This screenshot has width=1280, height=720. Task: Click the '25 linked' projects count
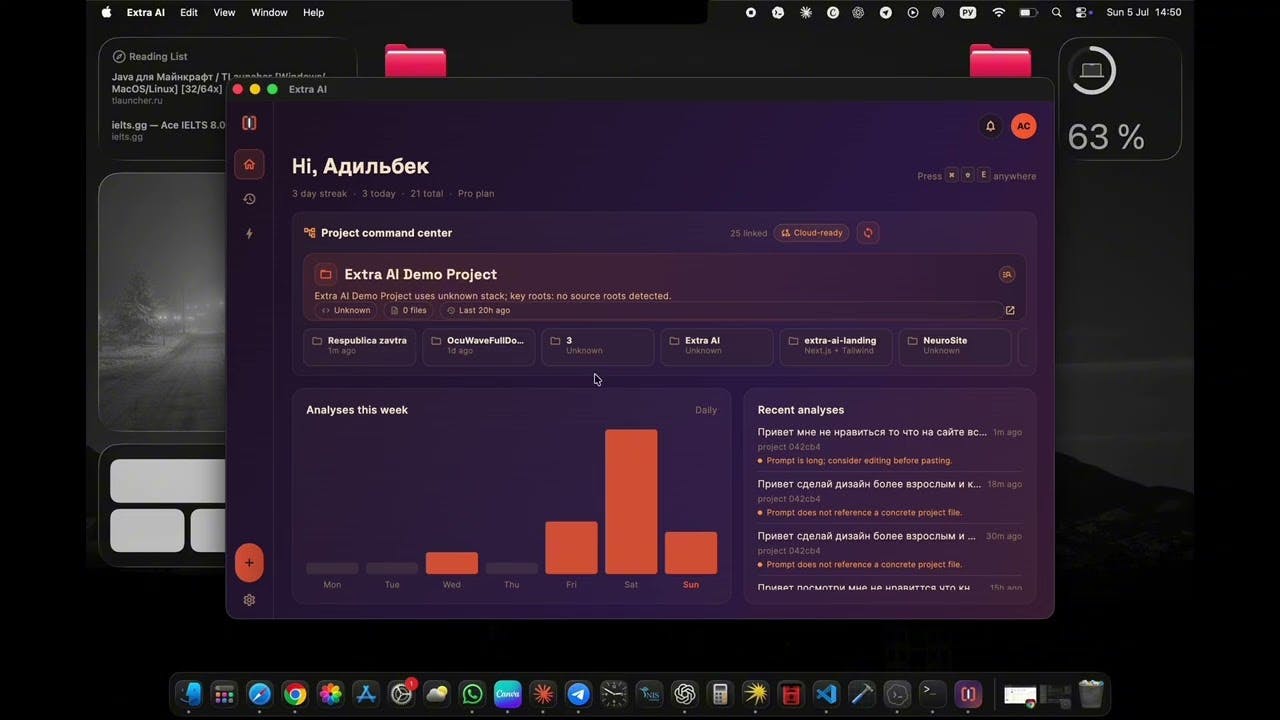point(749,233)
